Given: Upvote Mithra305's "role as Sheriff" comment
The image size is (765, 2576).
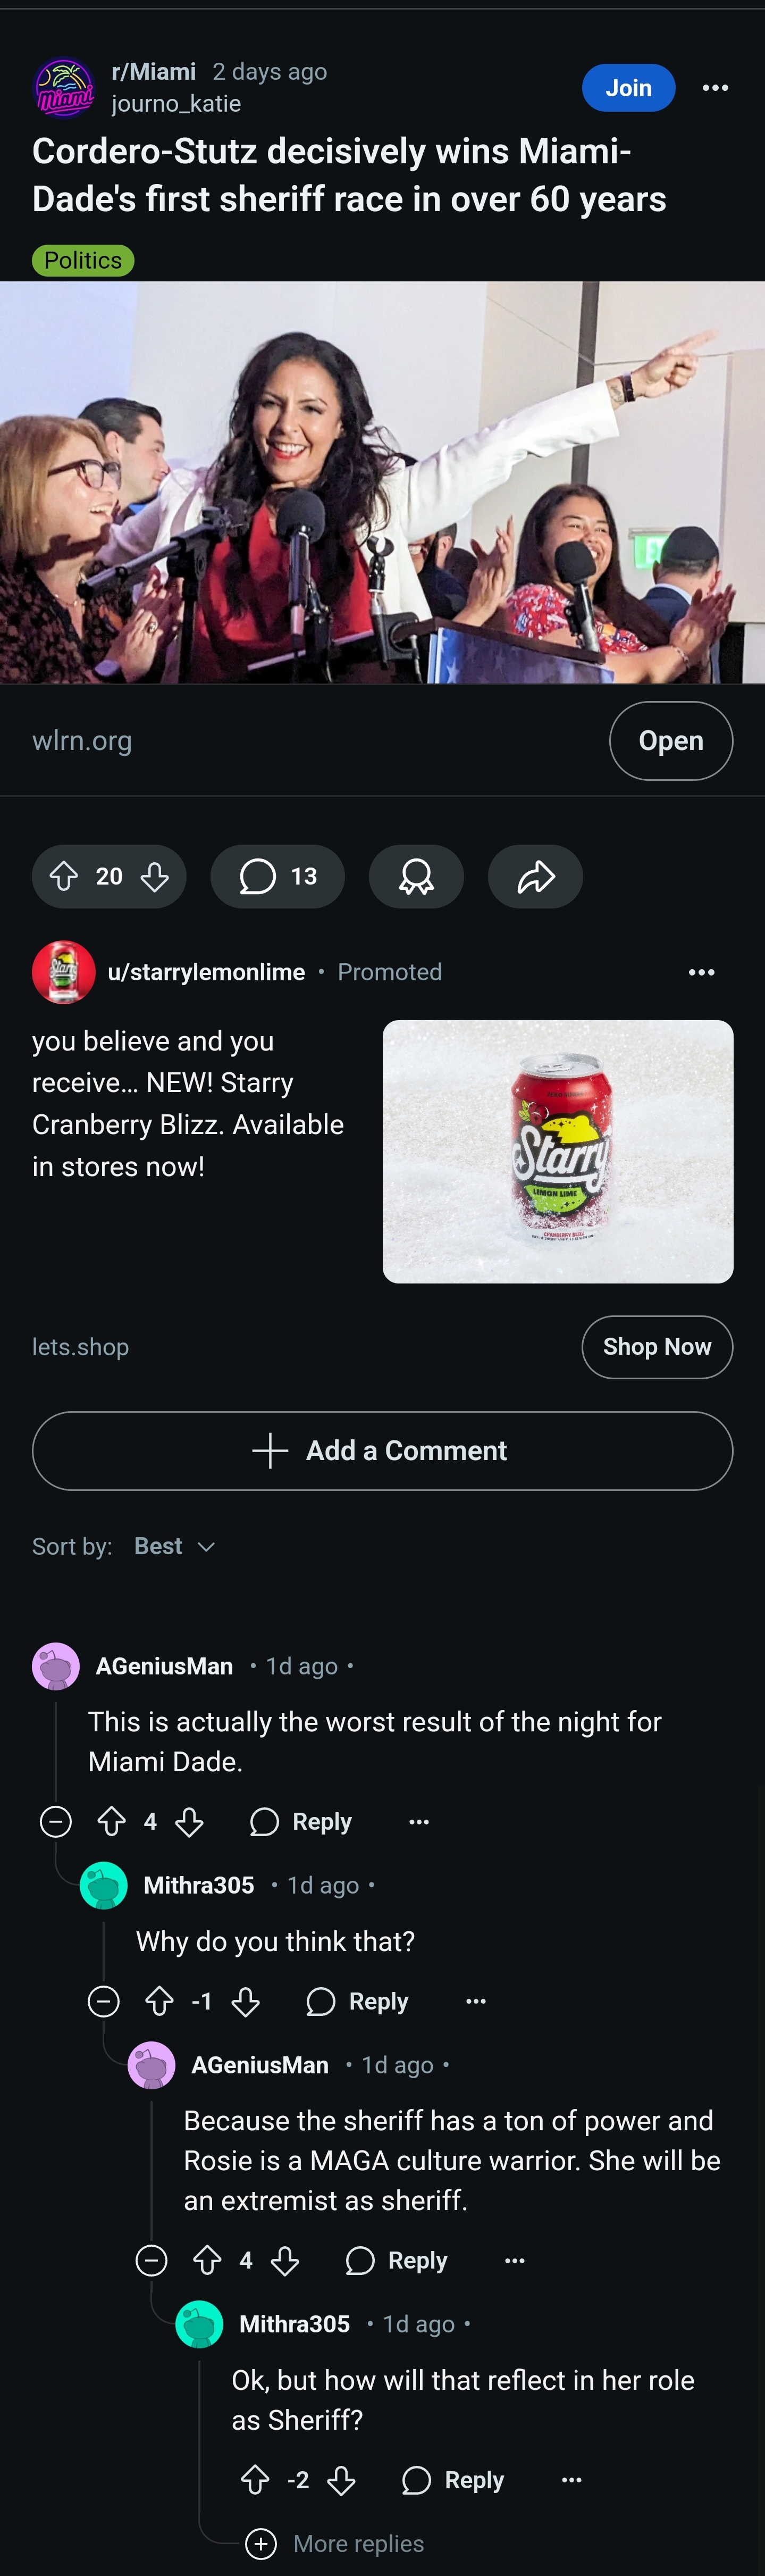Looking at the screenshot, I should (x=255, y=2480).
